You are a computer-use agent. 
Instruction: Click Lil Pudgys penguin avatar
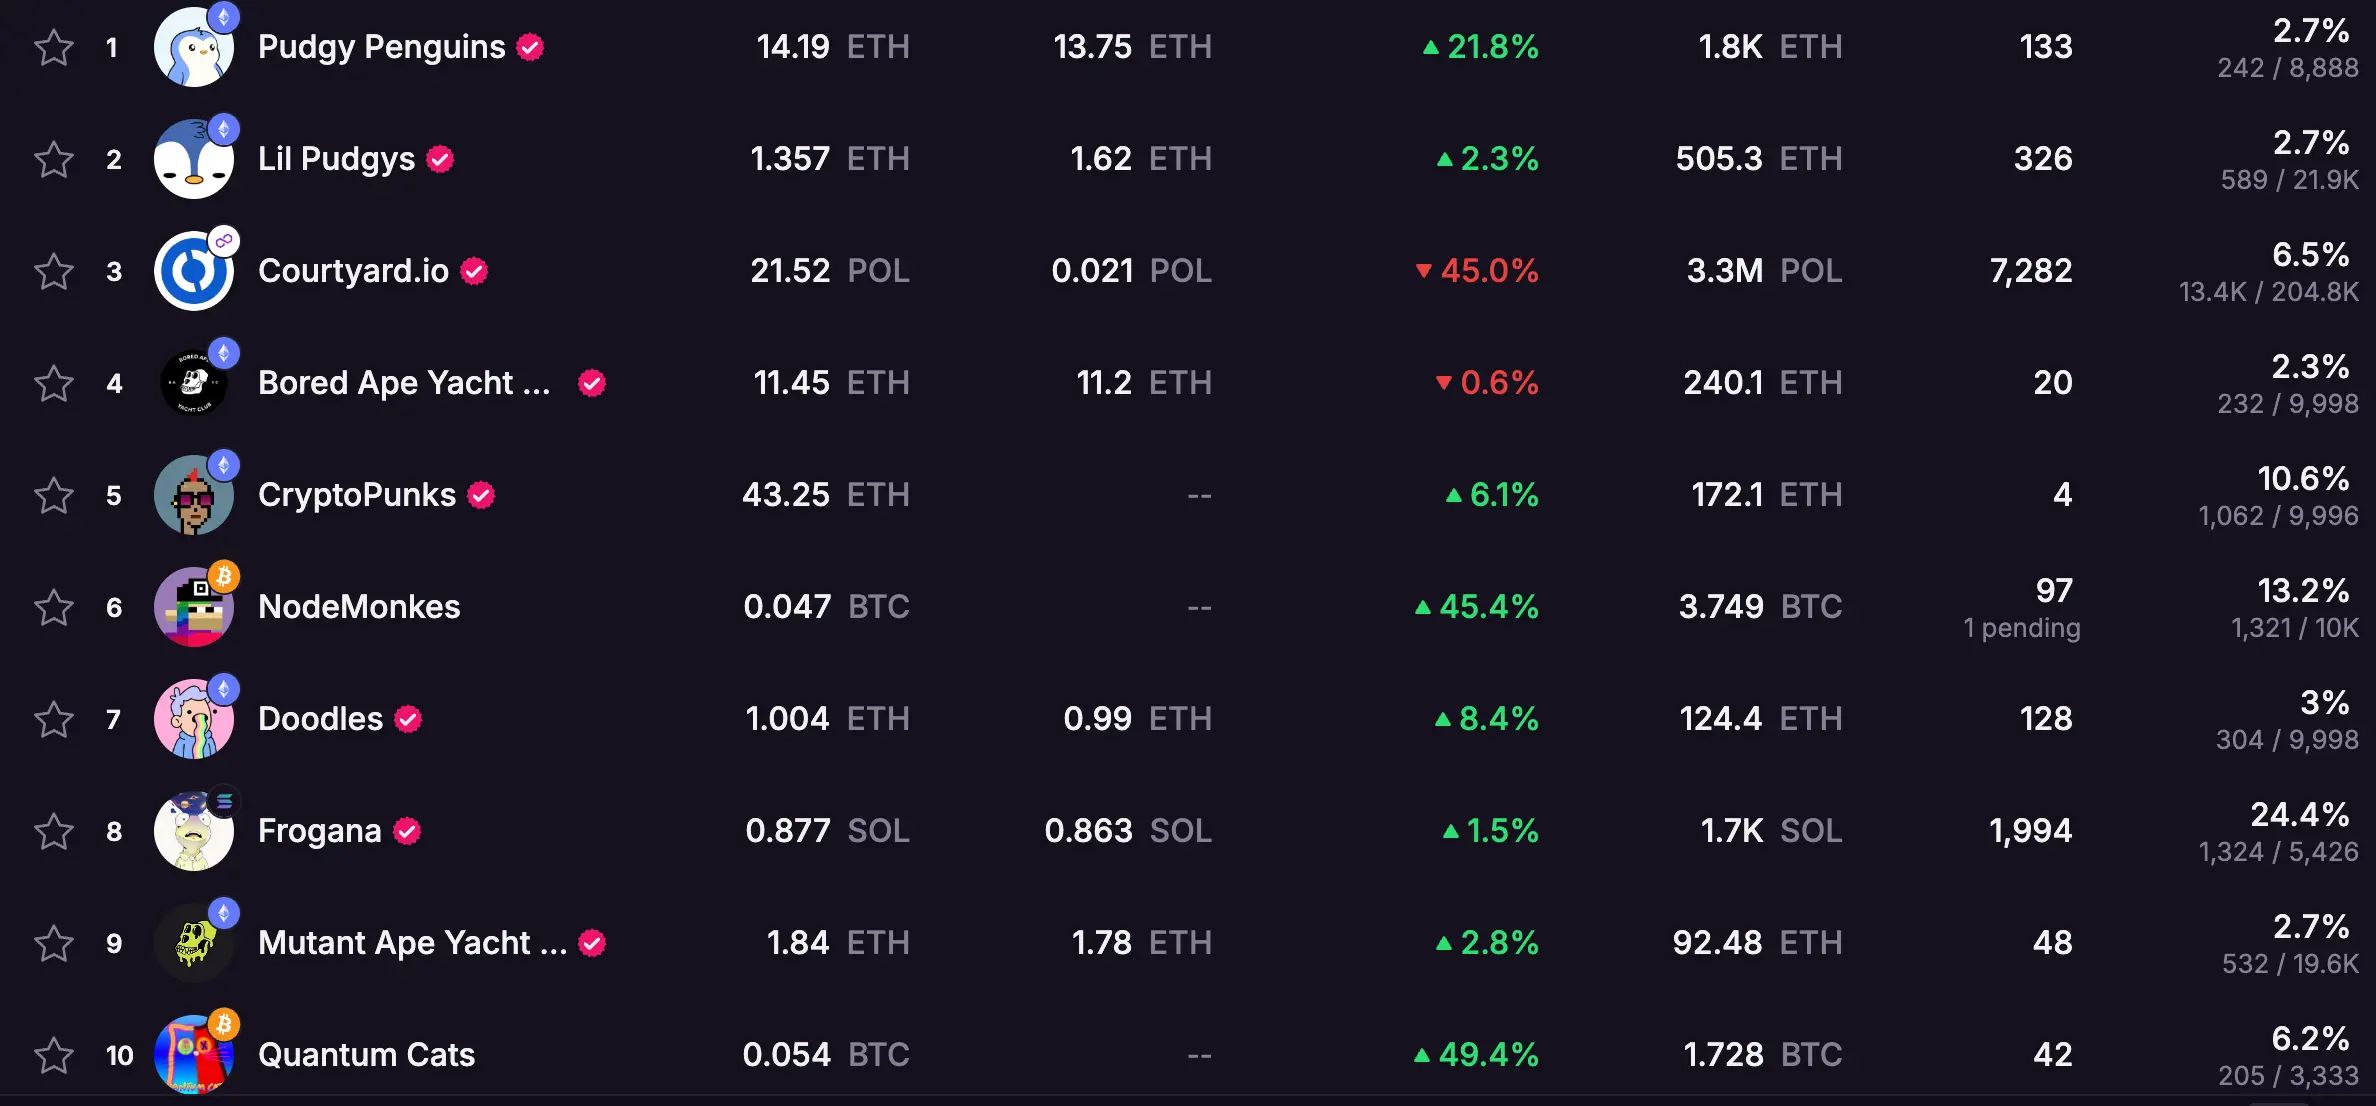[x=193, y=159]
